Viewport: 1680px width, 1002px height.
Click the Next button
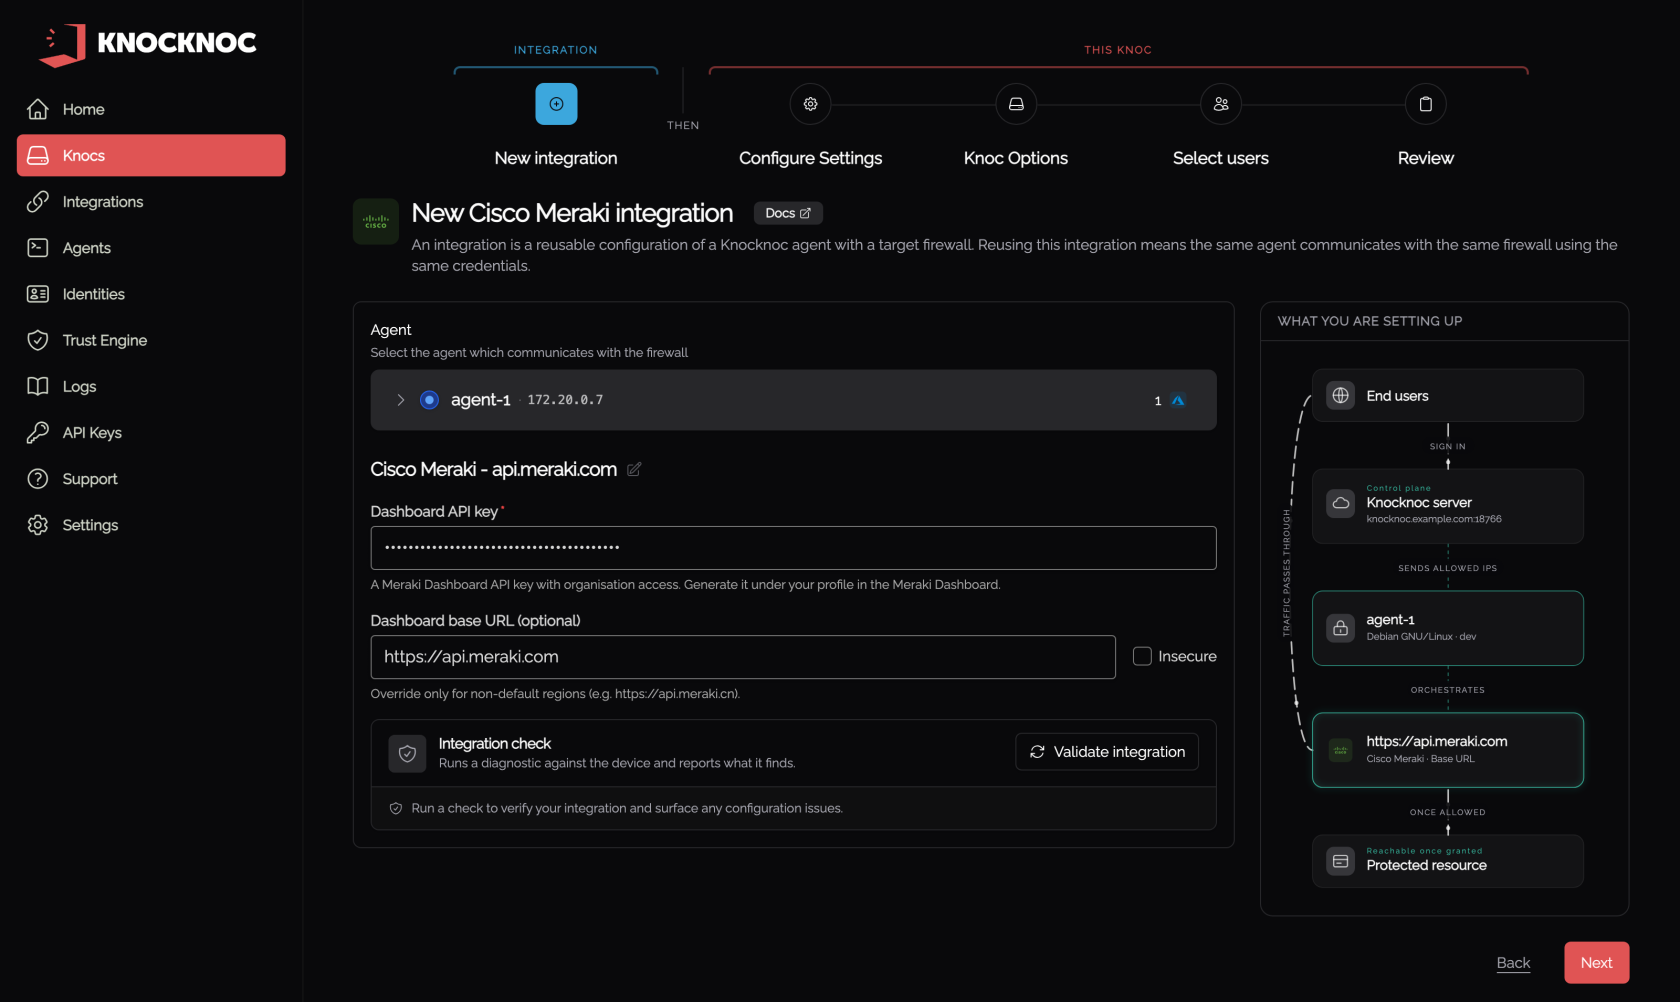(1597, 963)
